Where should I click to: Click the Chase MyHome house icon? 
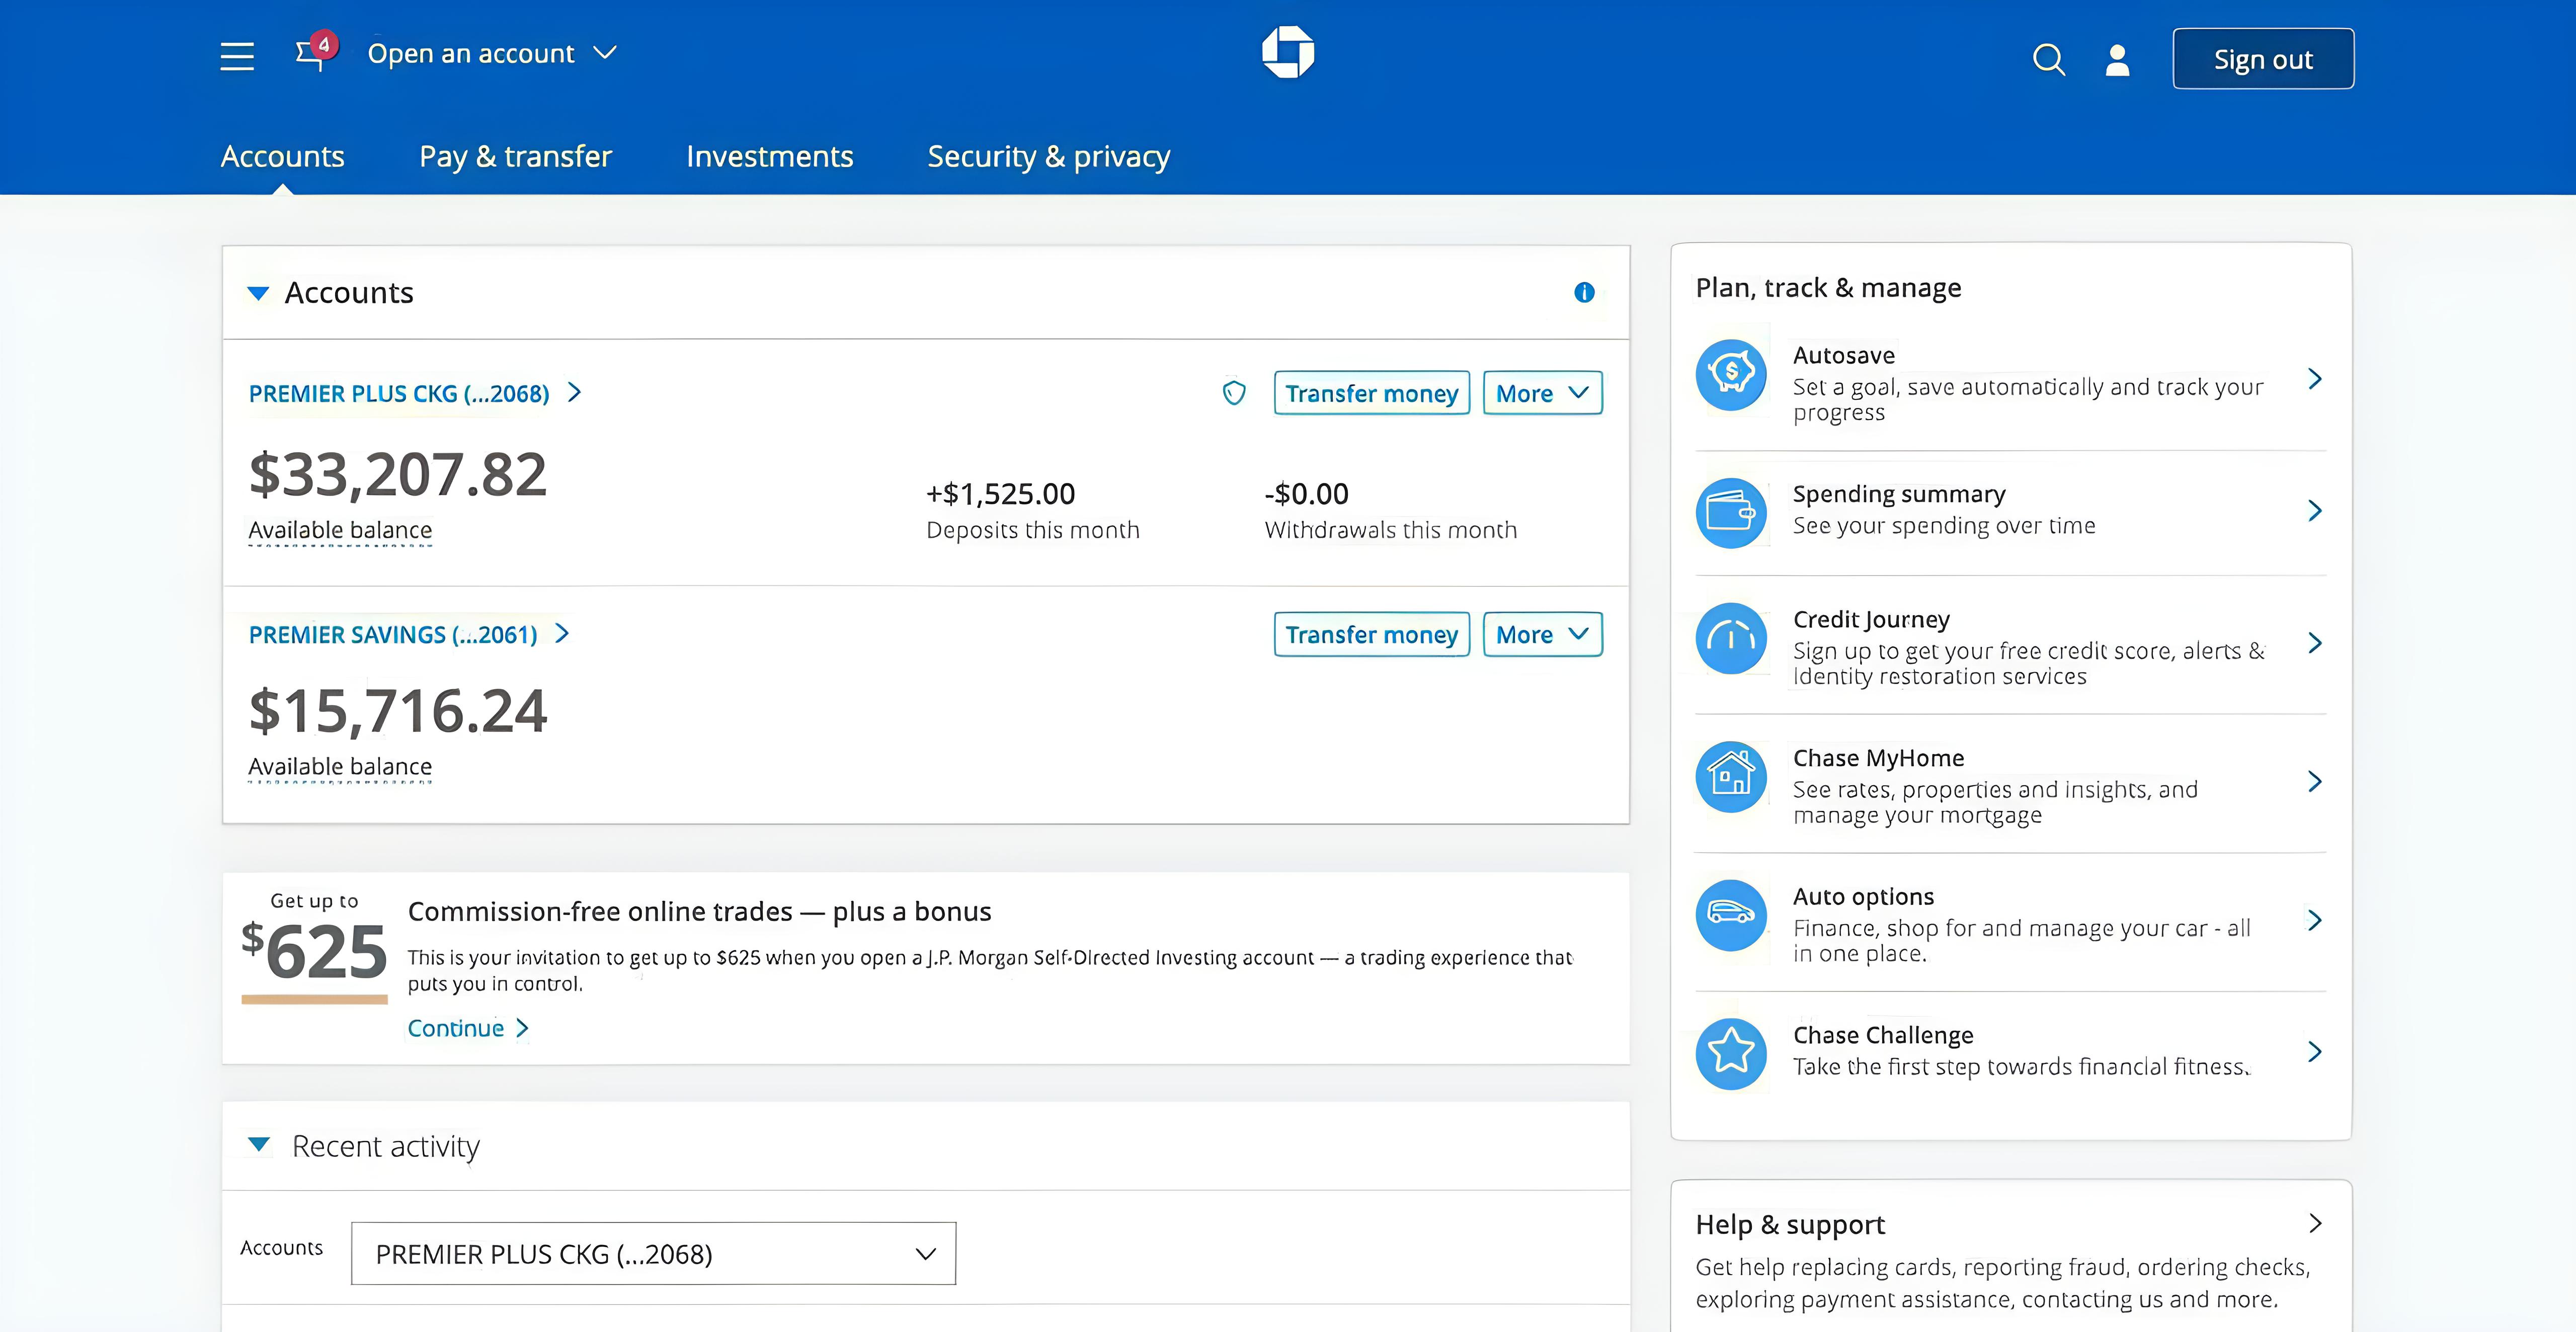[x=1731, y=776]
